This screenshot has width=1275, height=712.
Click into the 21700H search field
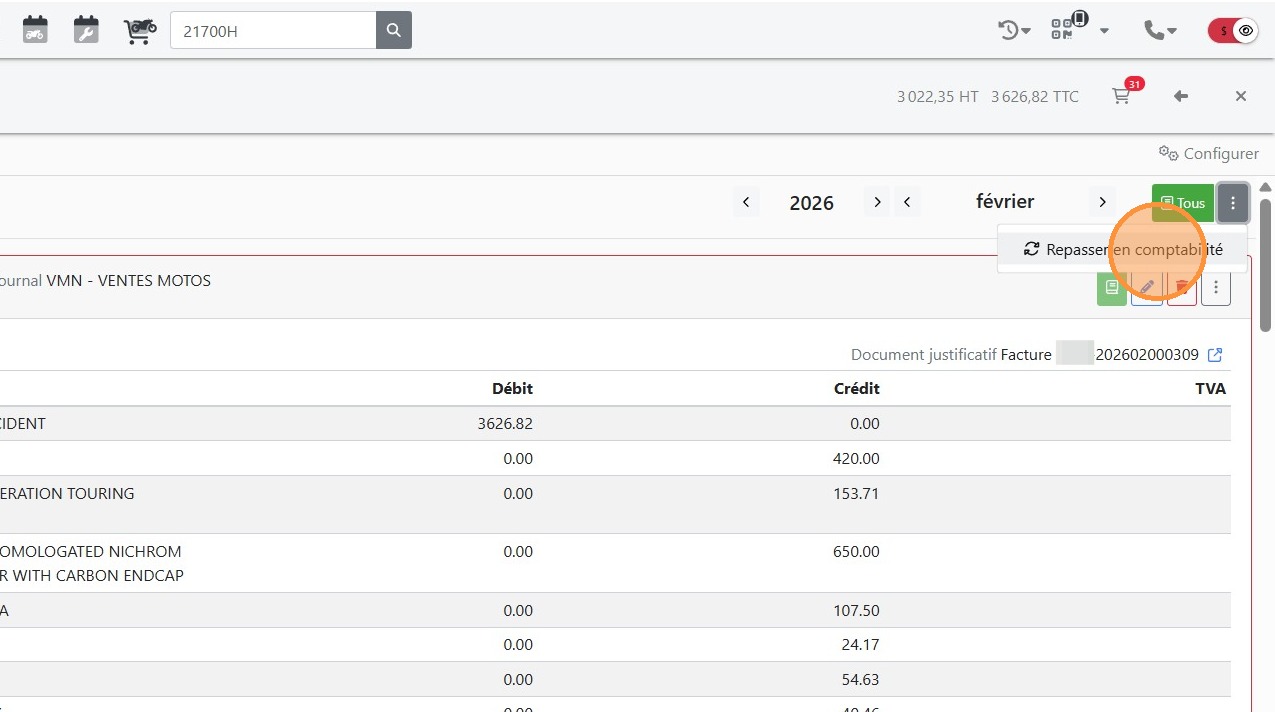[x=272, y=30]
